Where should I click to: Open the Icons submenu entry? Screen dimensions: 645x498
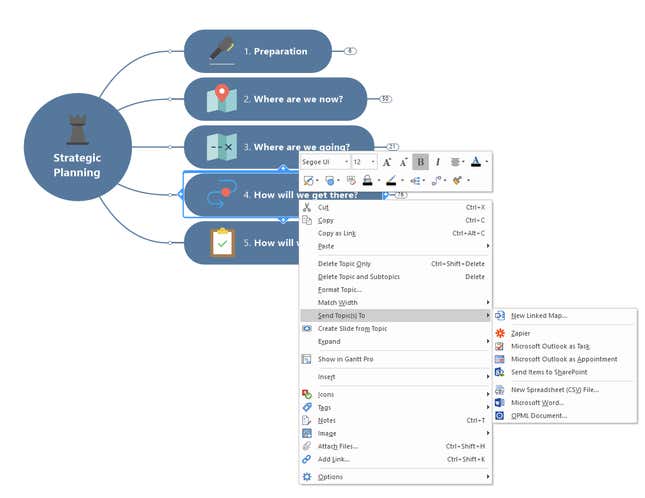pyautogui.click(x=396, y=394)
